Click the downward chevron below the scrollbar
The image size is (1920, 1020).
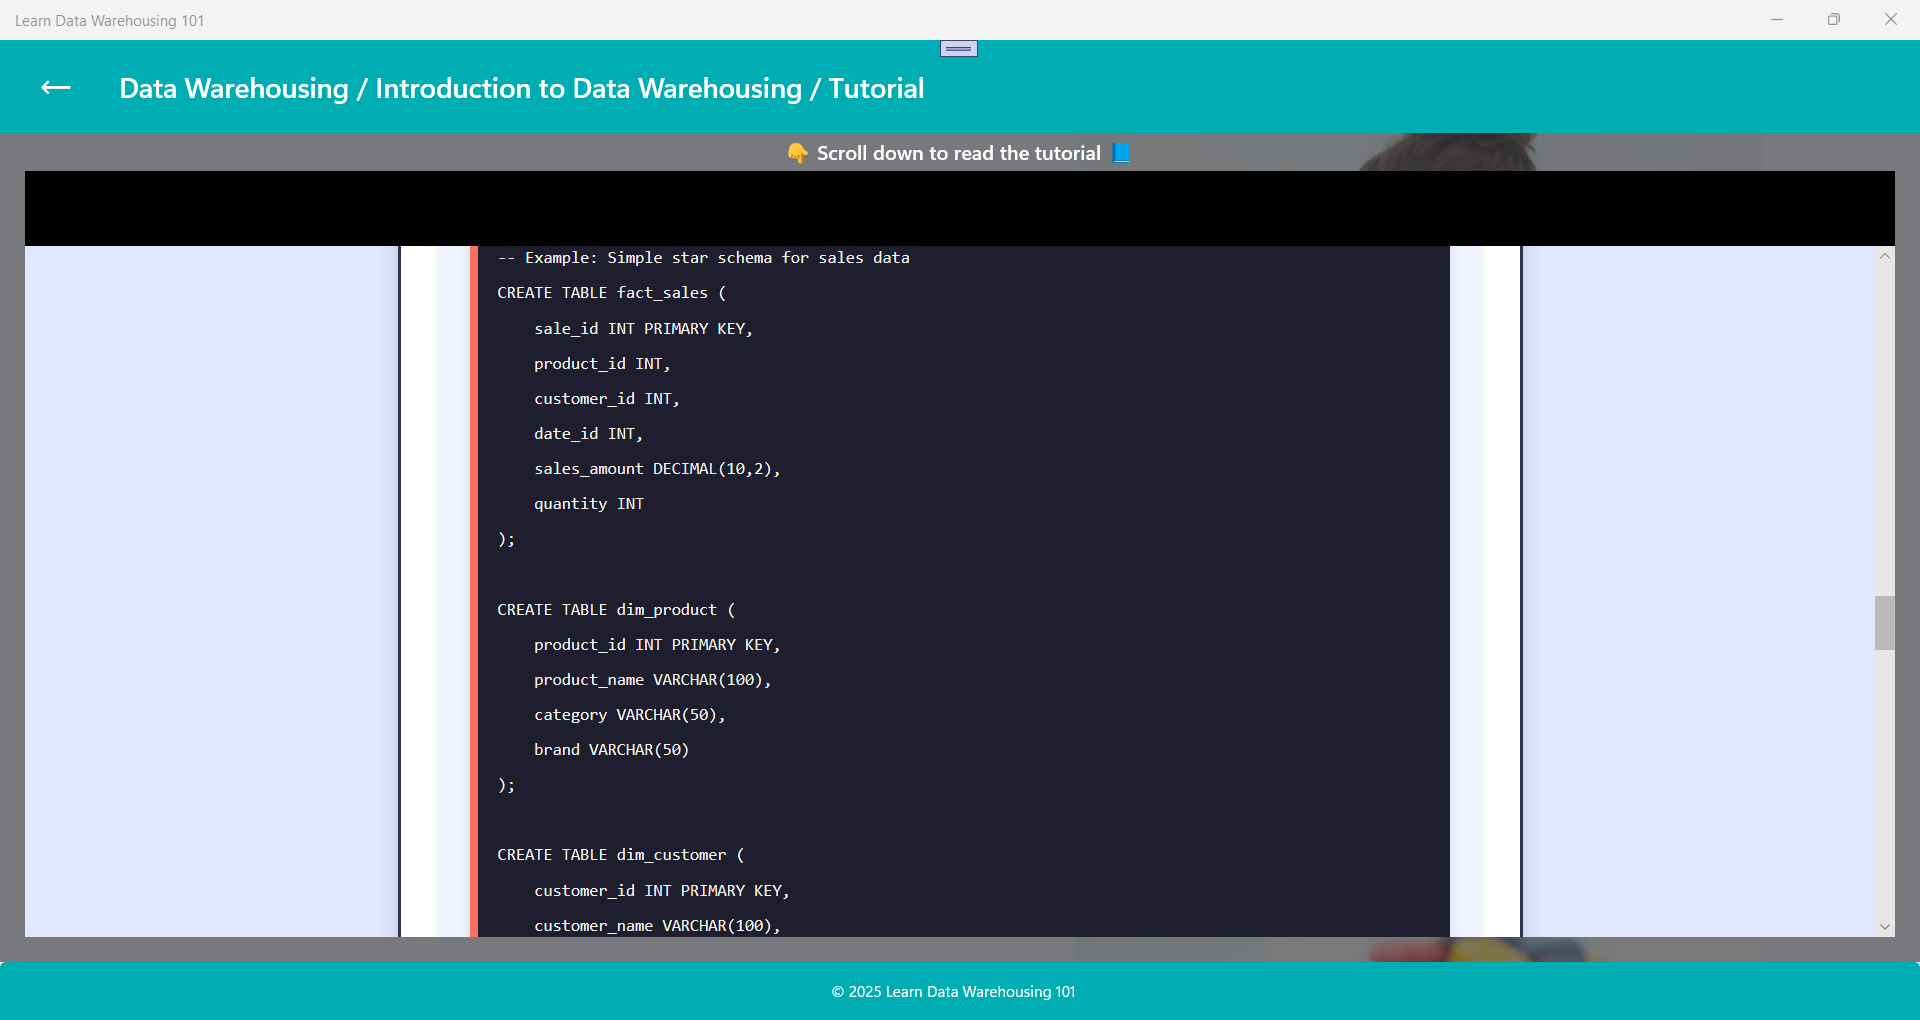[x=1885, y=926]
